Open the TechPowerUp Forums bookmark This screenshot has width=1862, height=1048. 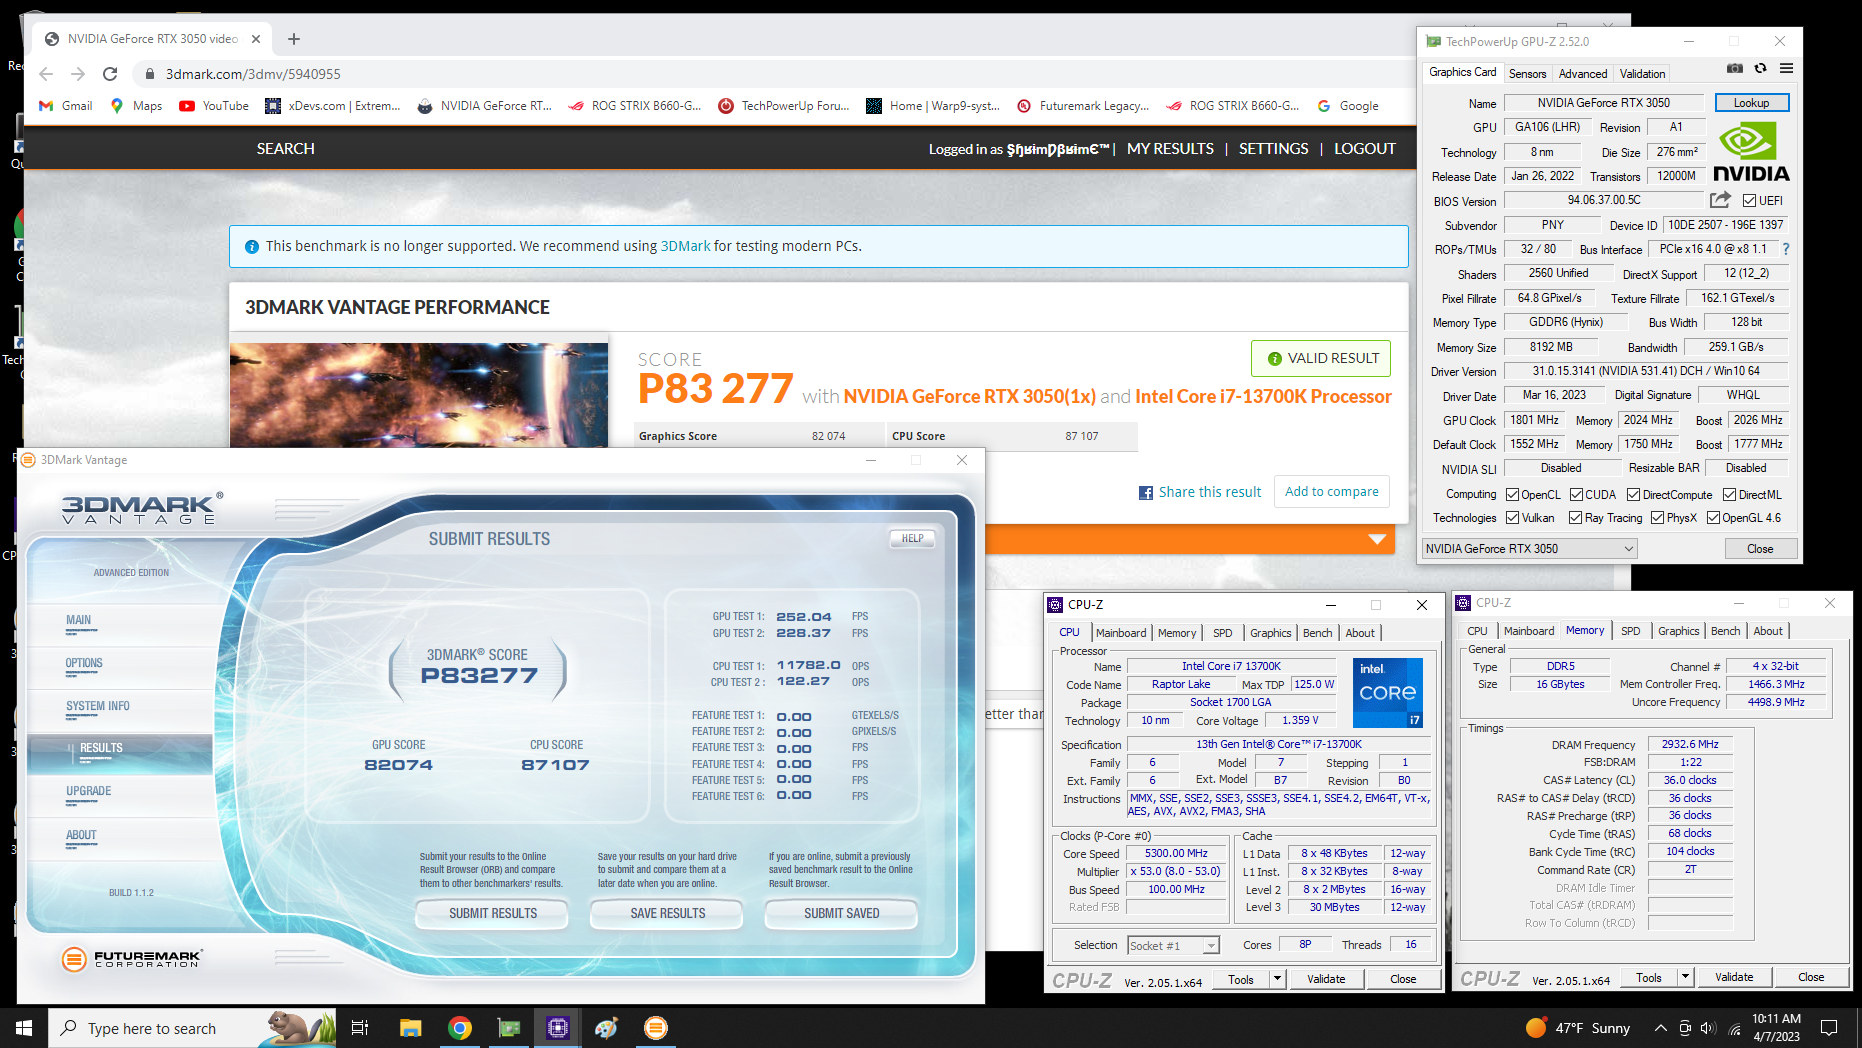783,106
